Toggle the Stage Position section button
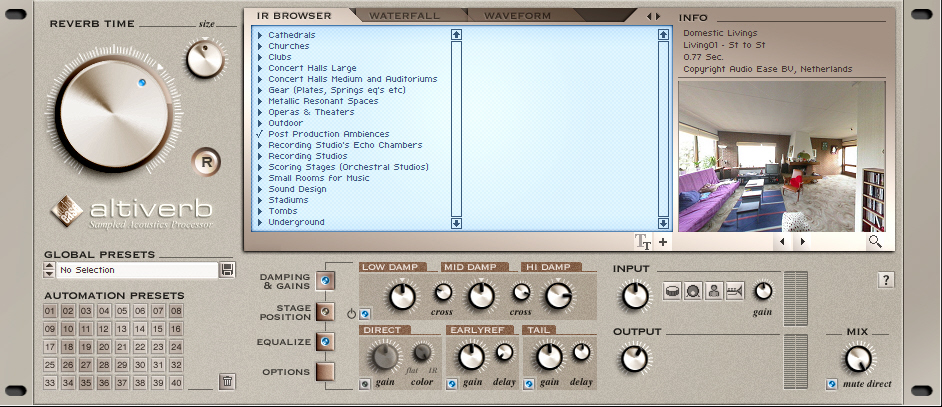942x407 pixels. coord(325,311)
